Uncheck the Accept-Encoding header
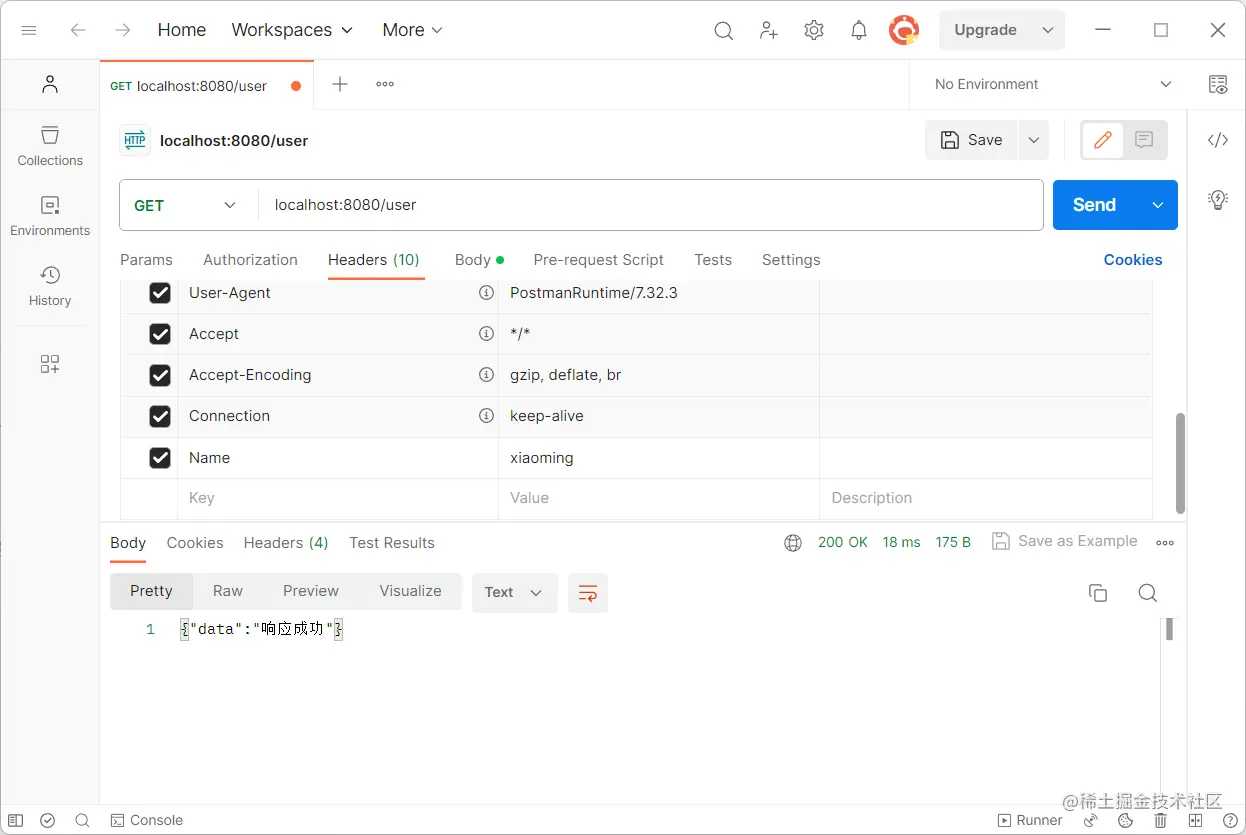 (160, 375)
